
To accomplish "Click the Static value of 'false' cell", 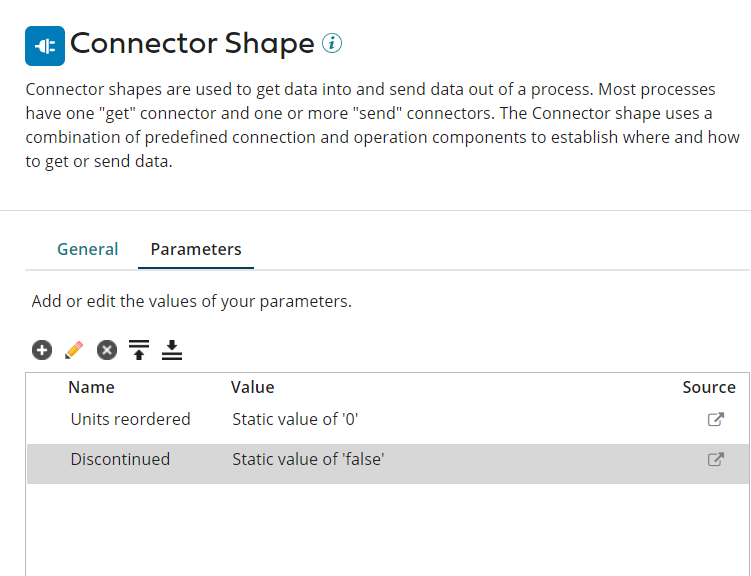I will (308, 460).
